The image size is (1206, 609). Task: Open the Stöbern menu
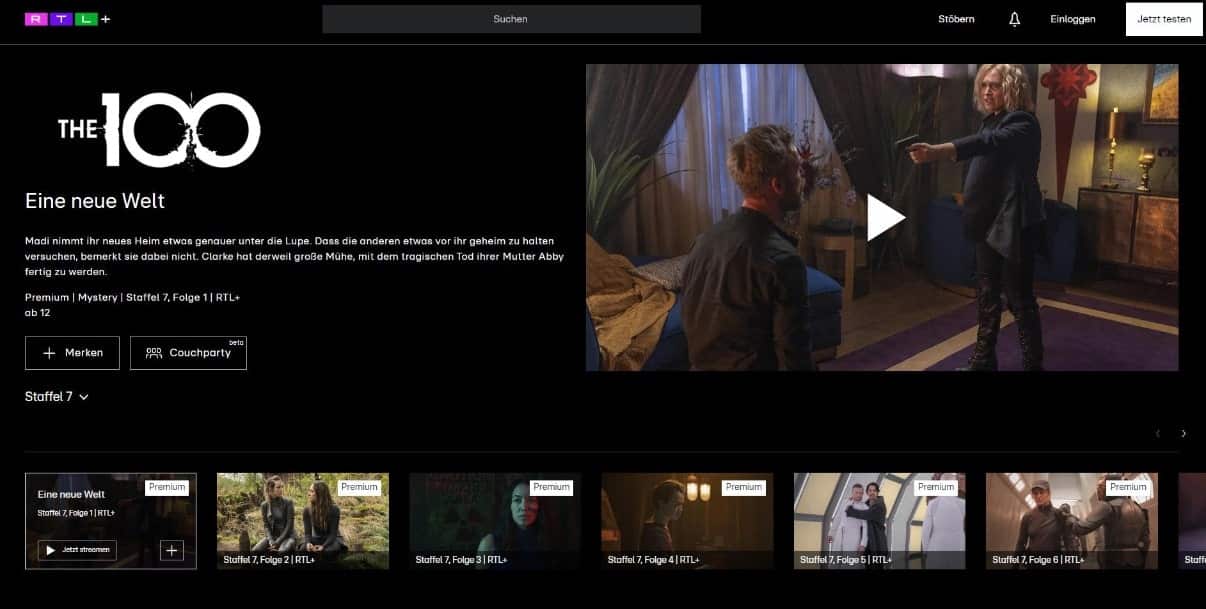956,19
